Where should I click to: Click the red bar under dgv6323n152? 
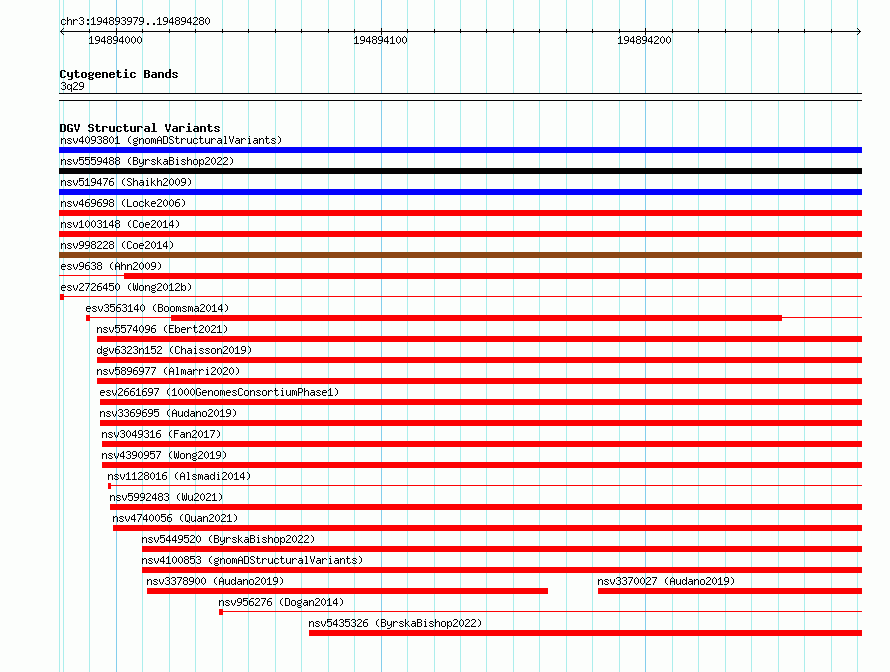480,360
